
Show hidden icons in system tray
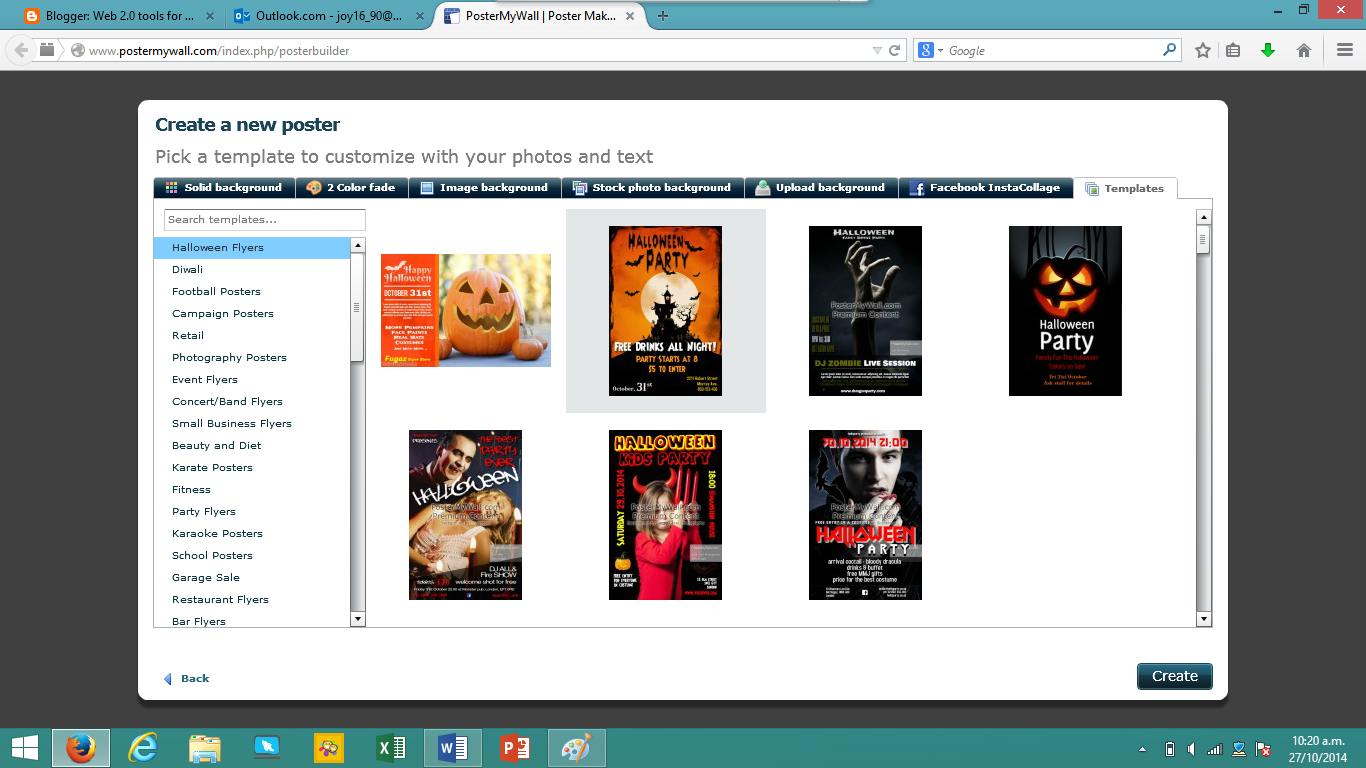click(x=1140, y=747)
